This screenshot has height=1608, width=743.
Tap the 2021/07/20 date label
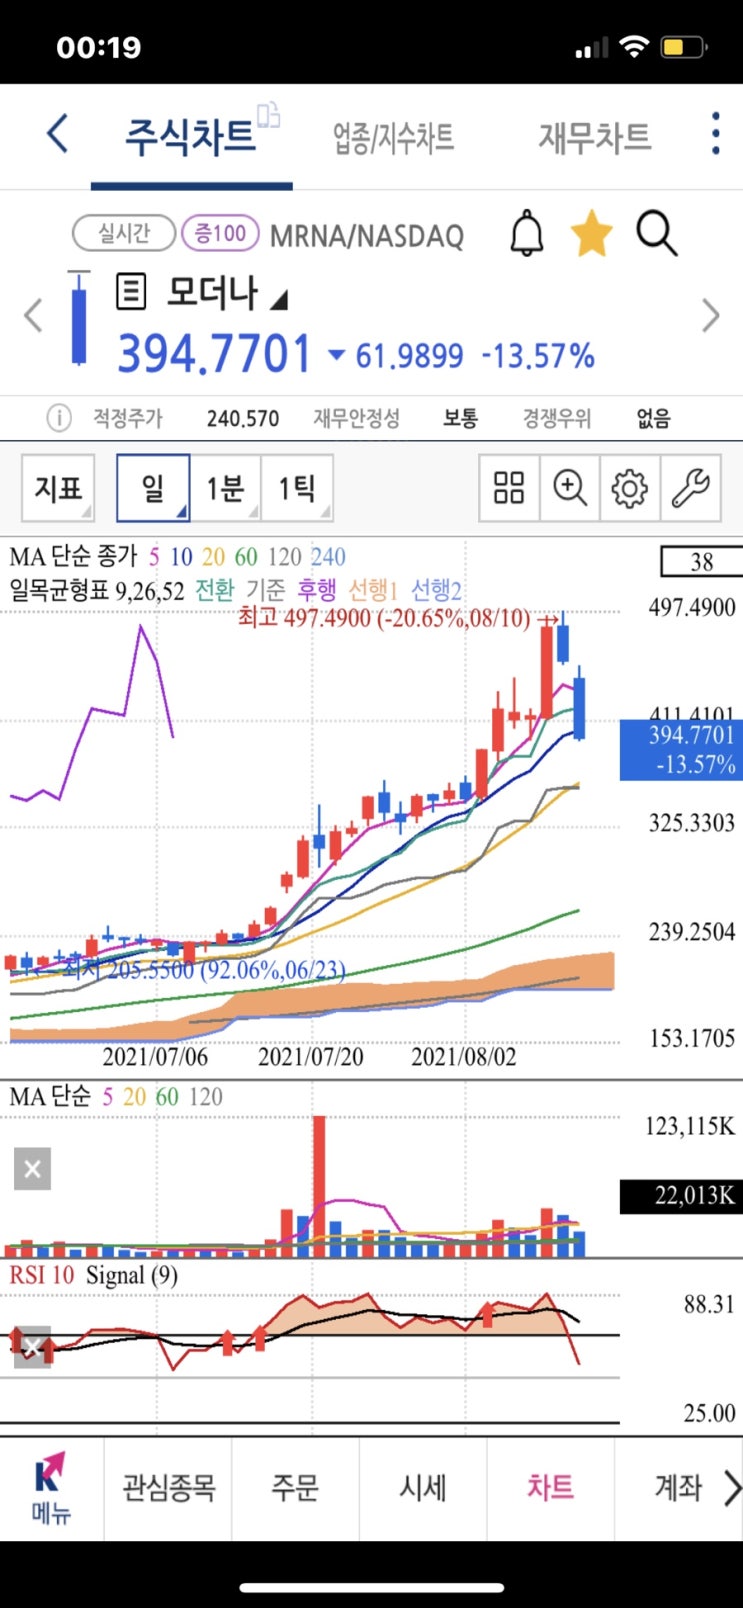coord(311,1057)
